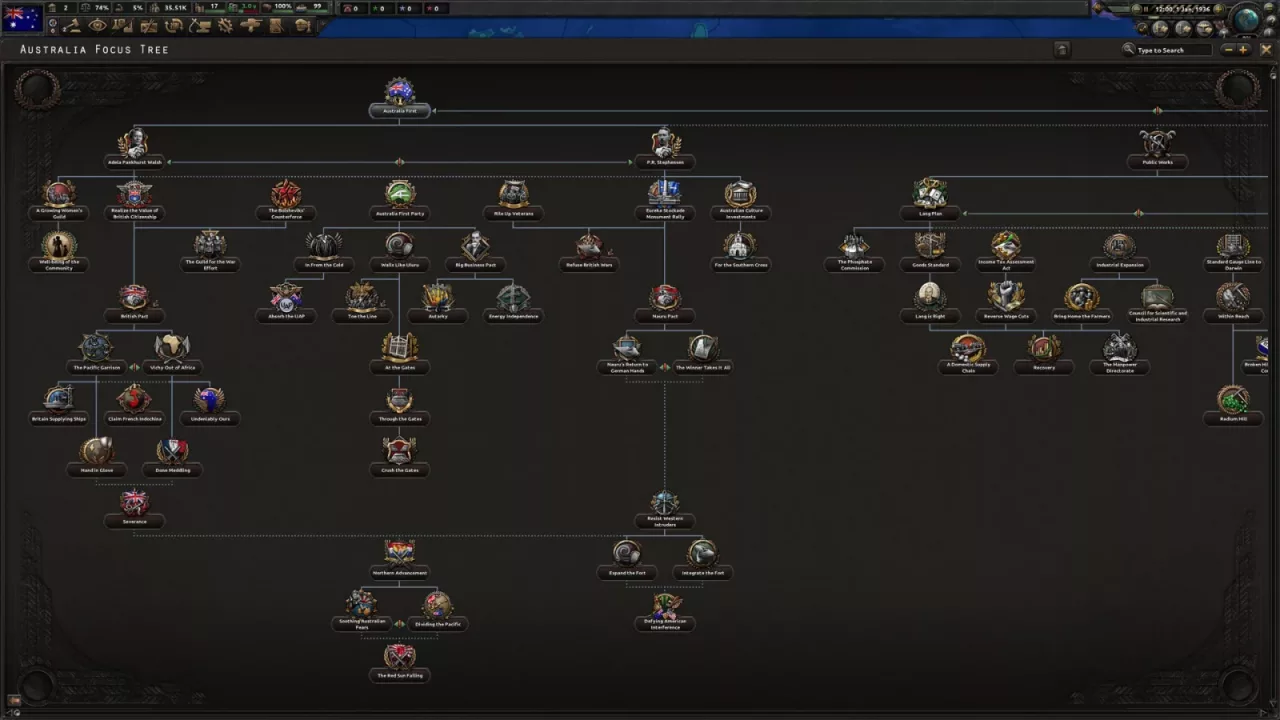Choose the Nauru Pact focus icon
The height and width of the screenshot is (720, 1280).
pyautogui.click(x=665, y=297)
